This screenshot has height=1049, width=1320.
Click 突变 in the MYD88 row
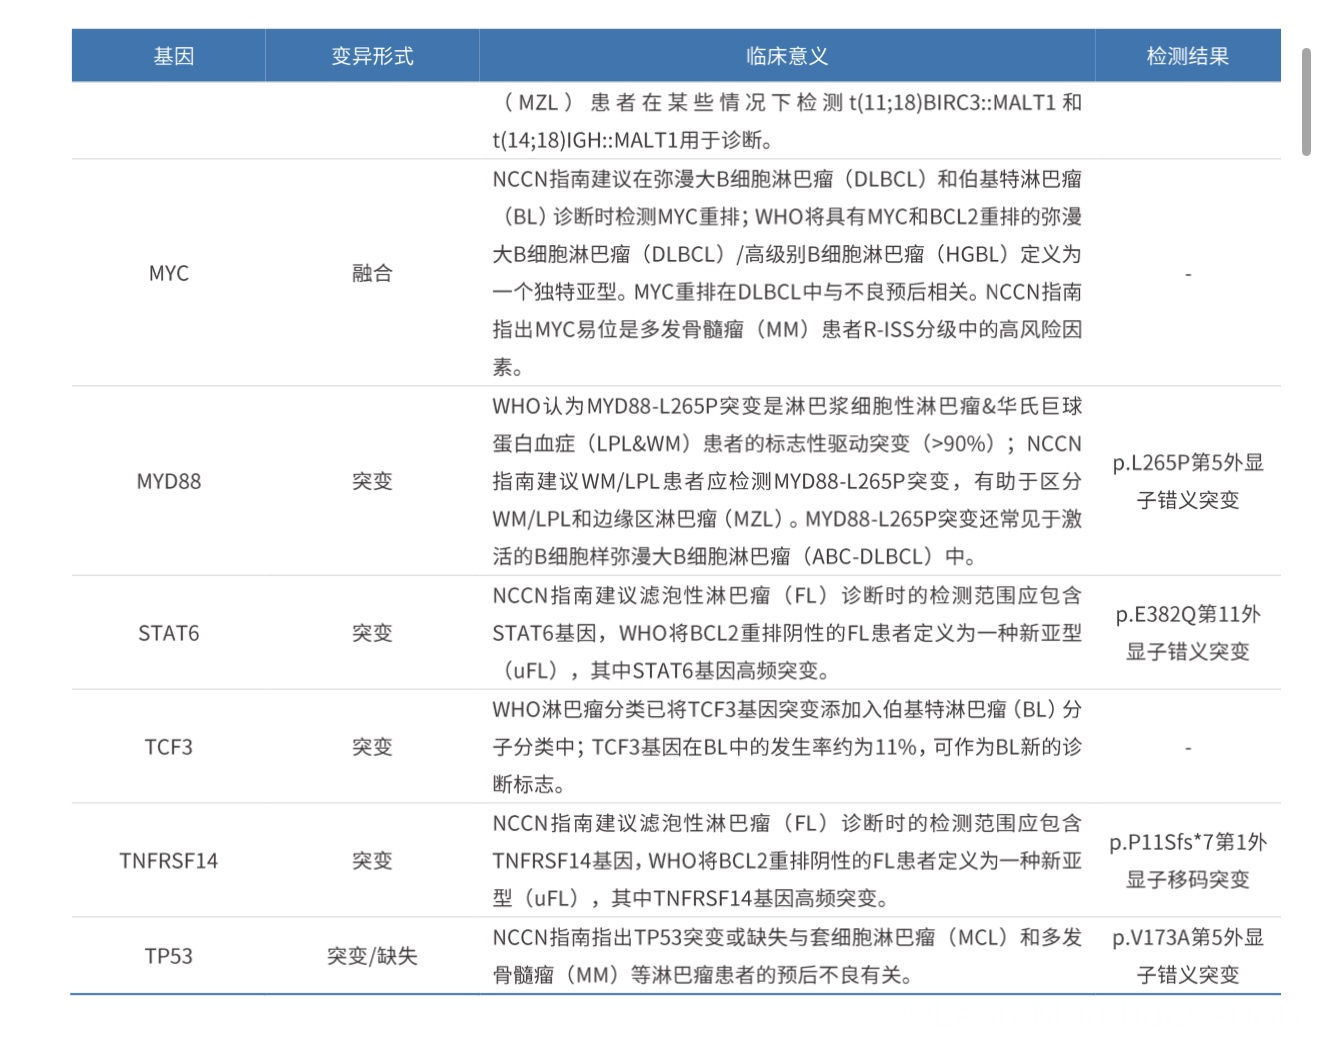pyautogui.click(x=372, y=481)
